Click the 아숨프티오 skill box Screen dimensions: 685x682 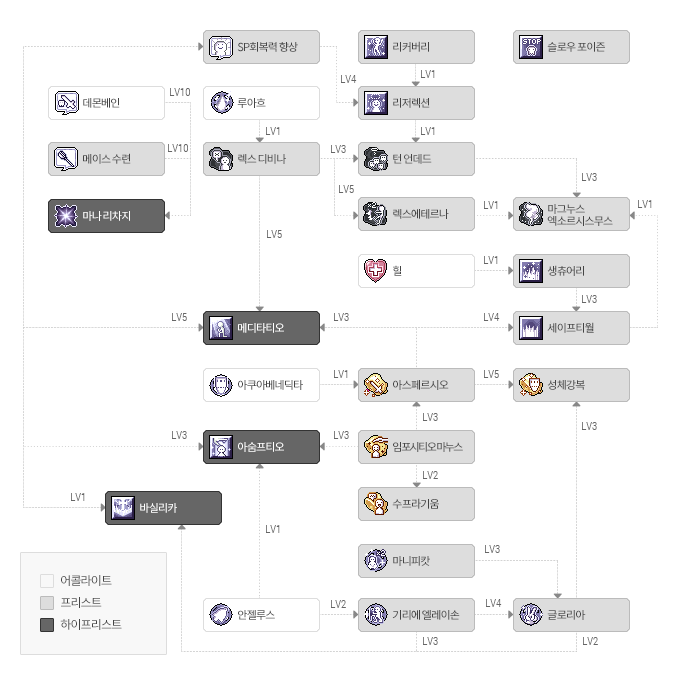pos(261,447)
